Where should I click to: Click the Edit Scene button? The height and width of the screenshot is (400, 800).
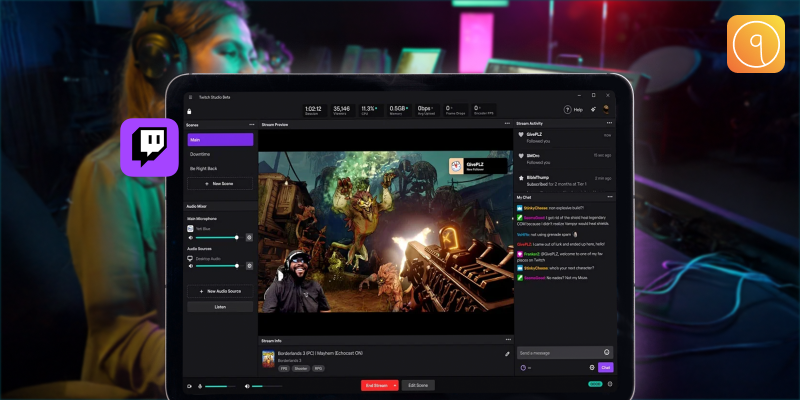coord(418,386)
